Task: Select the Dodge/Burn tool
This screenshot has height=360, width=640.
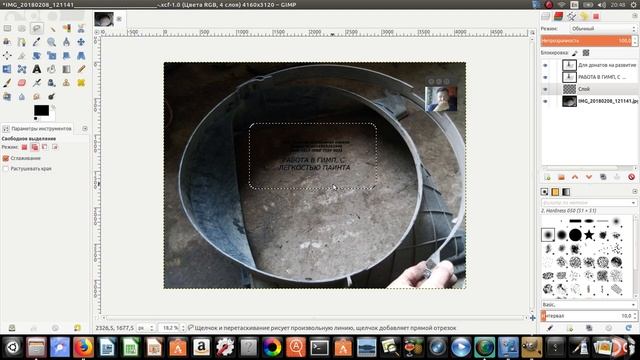Action: [x=51, y=97]
